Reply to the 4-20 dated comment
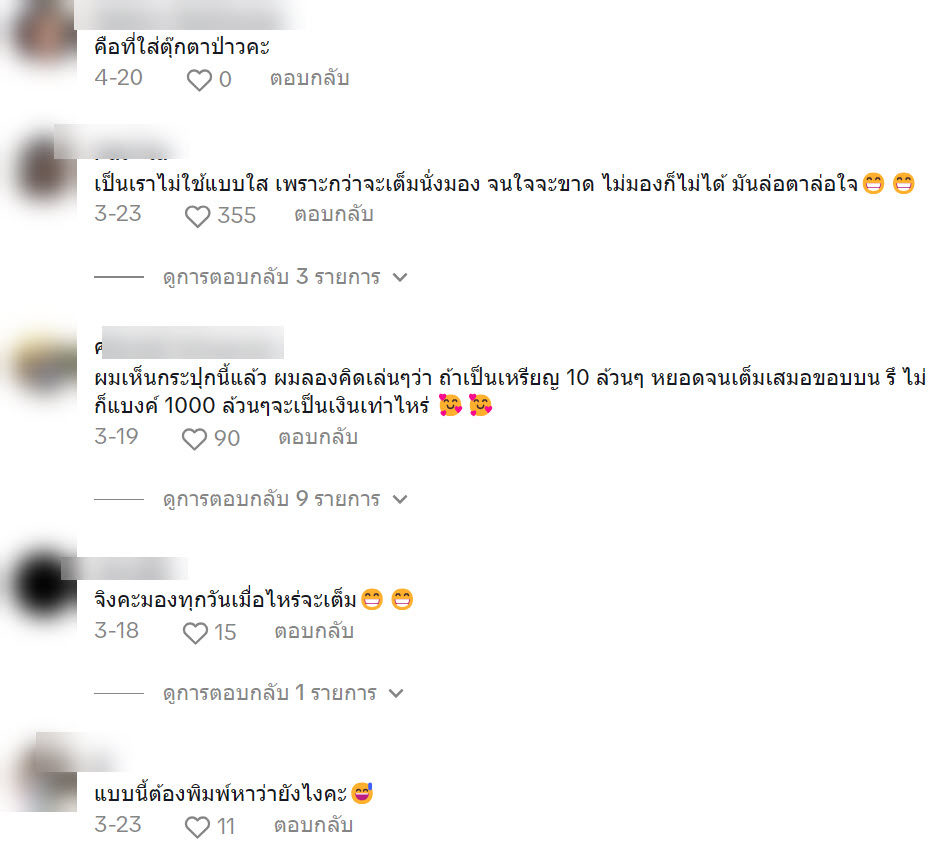Screen dimensions: 932x849 click(310, 78)
